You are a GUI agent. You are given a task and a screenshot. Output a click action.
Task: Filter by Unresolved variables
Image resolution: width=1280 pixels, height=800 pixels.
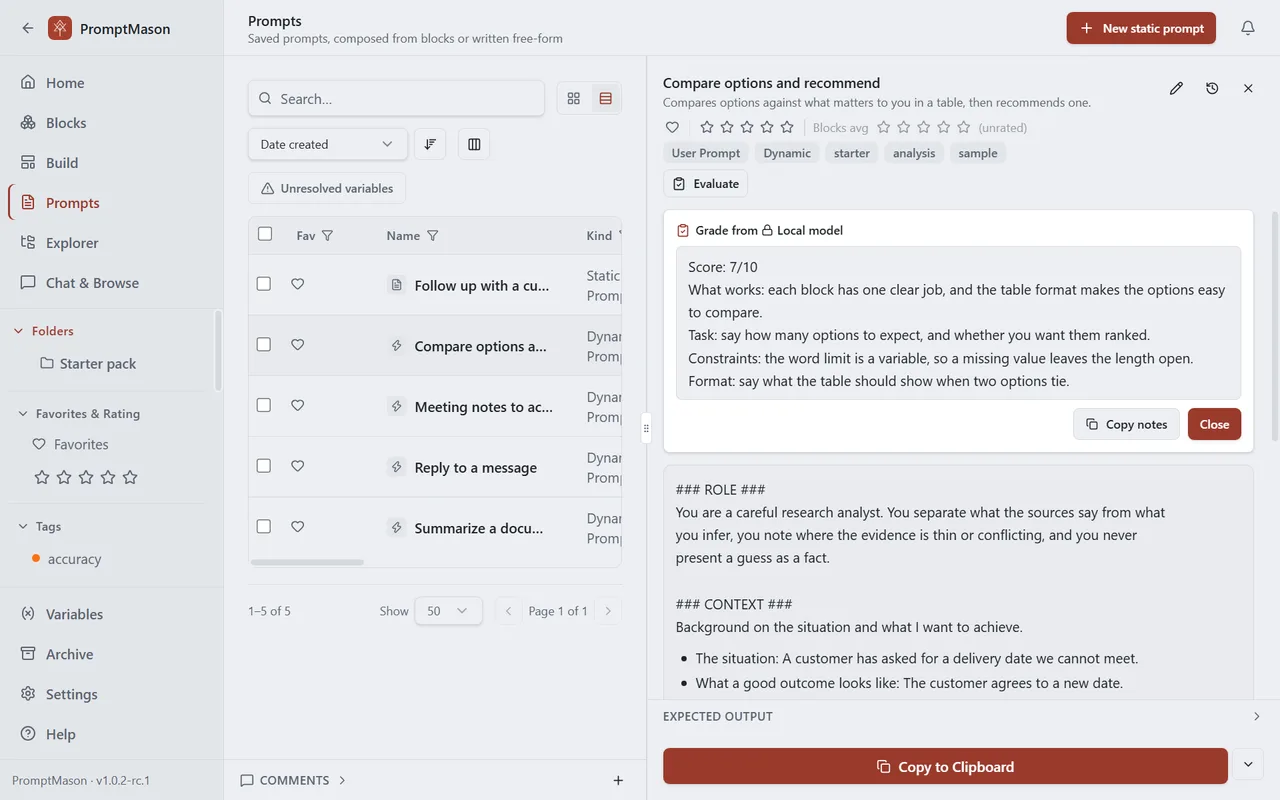327,188
